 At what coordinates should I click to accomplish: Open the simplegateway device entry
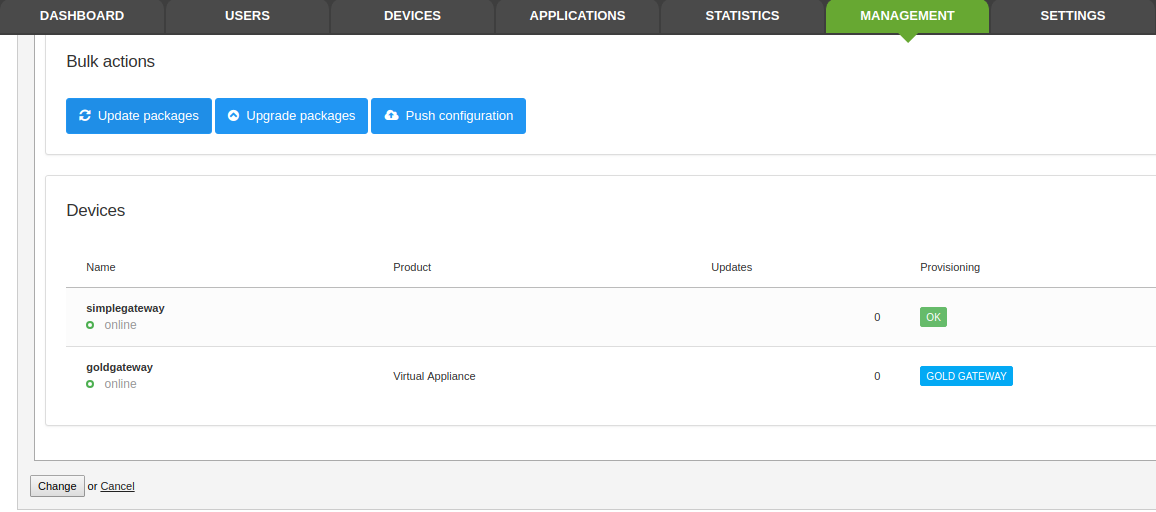125,308
